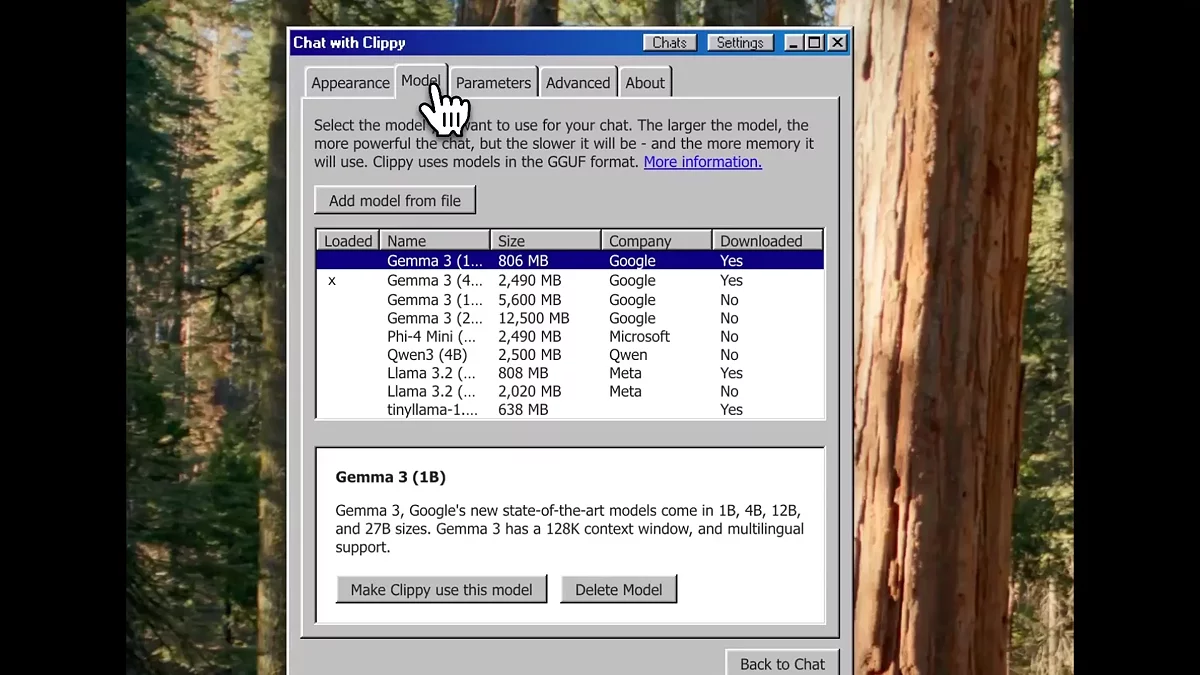Select the tinyllama-1 model row
The height and width of the screenshot is (675, 1200).
click(570, 409)
